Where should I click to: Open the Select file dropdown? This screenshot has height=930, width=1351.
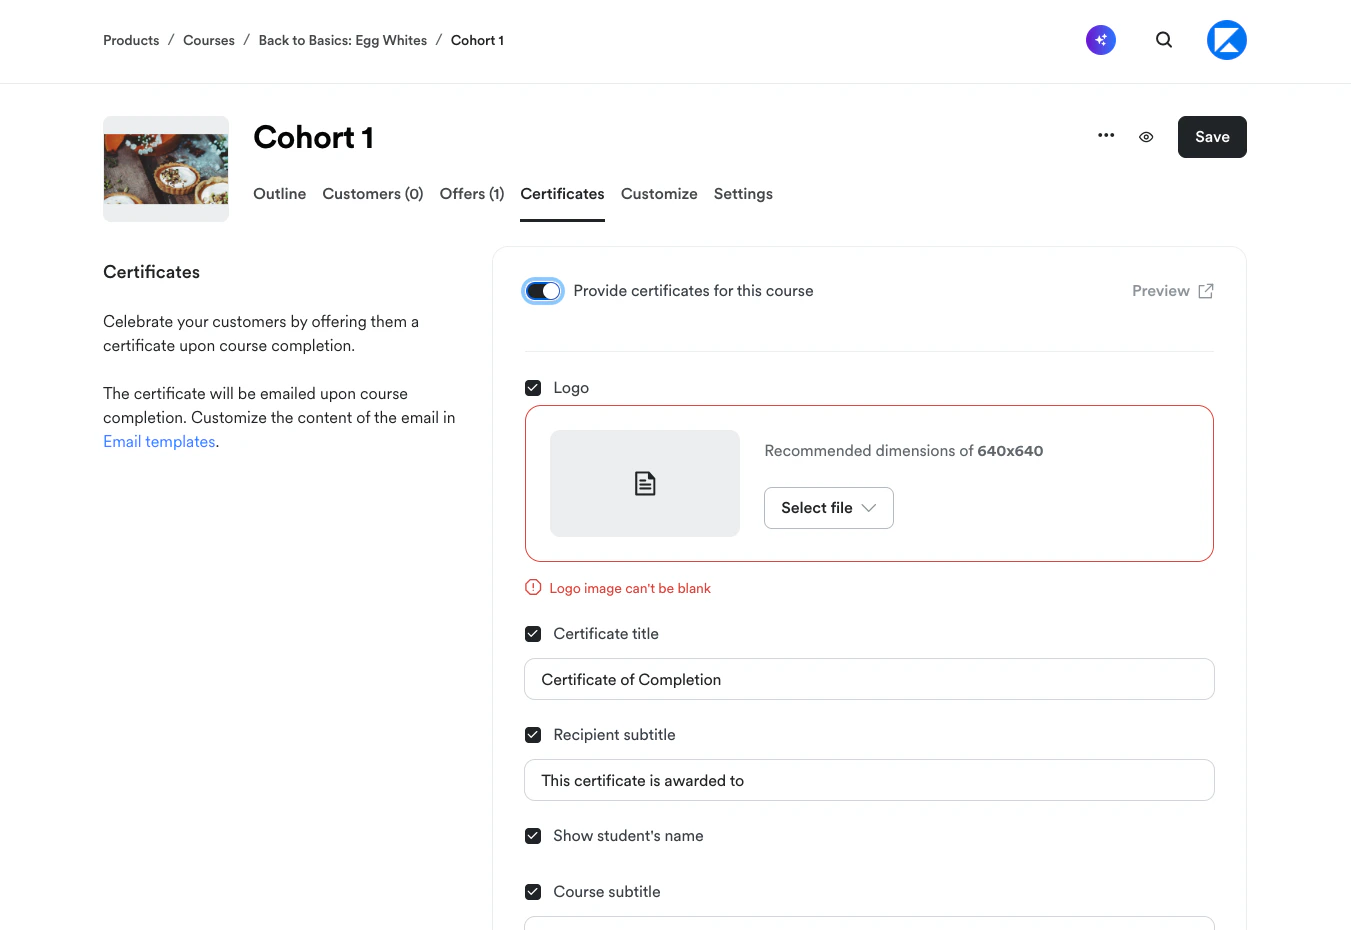[828, 508]
